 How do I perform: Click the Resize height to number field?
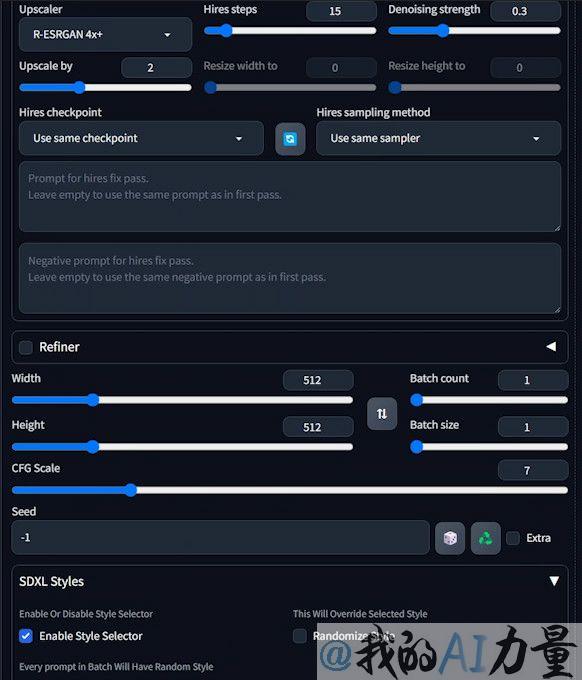[525, 68]
